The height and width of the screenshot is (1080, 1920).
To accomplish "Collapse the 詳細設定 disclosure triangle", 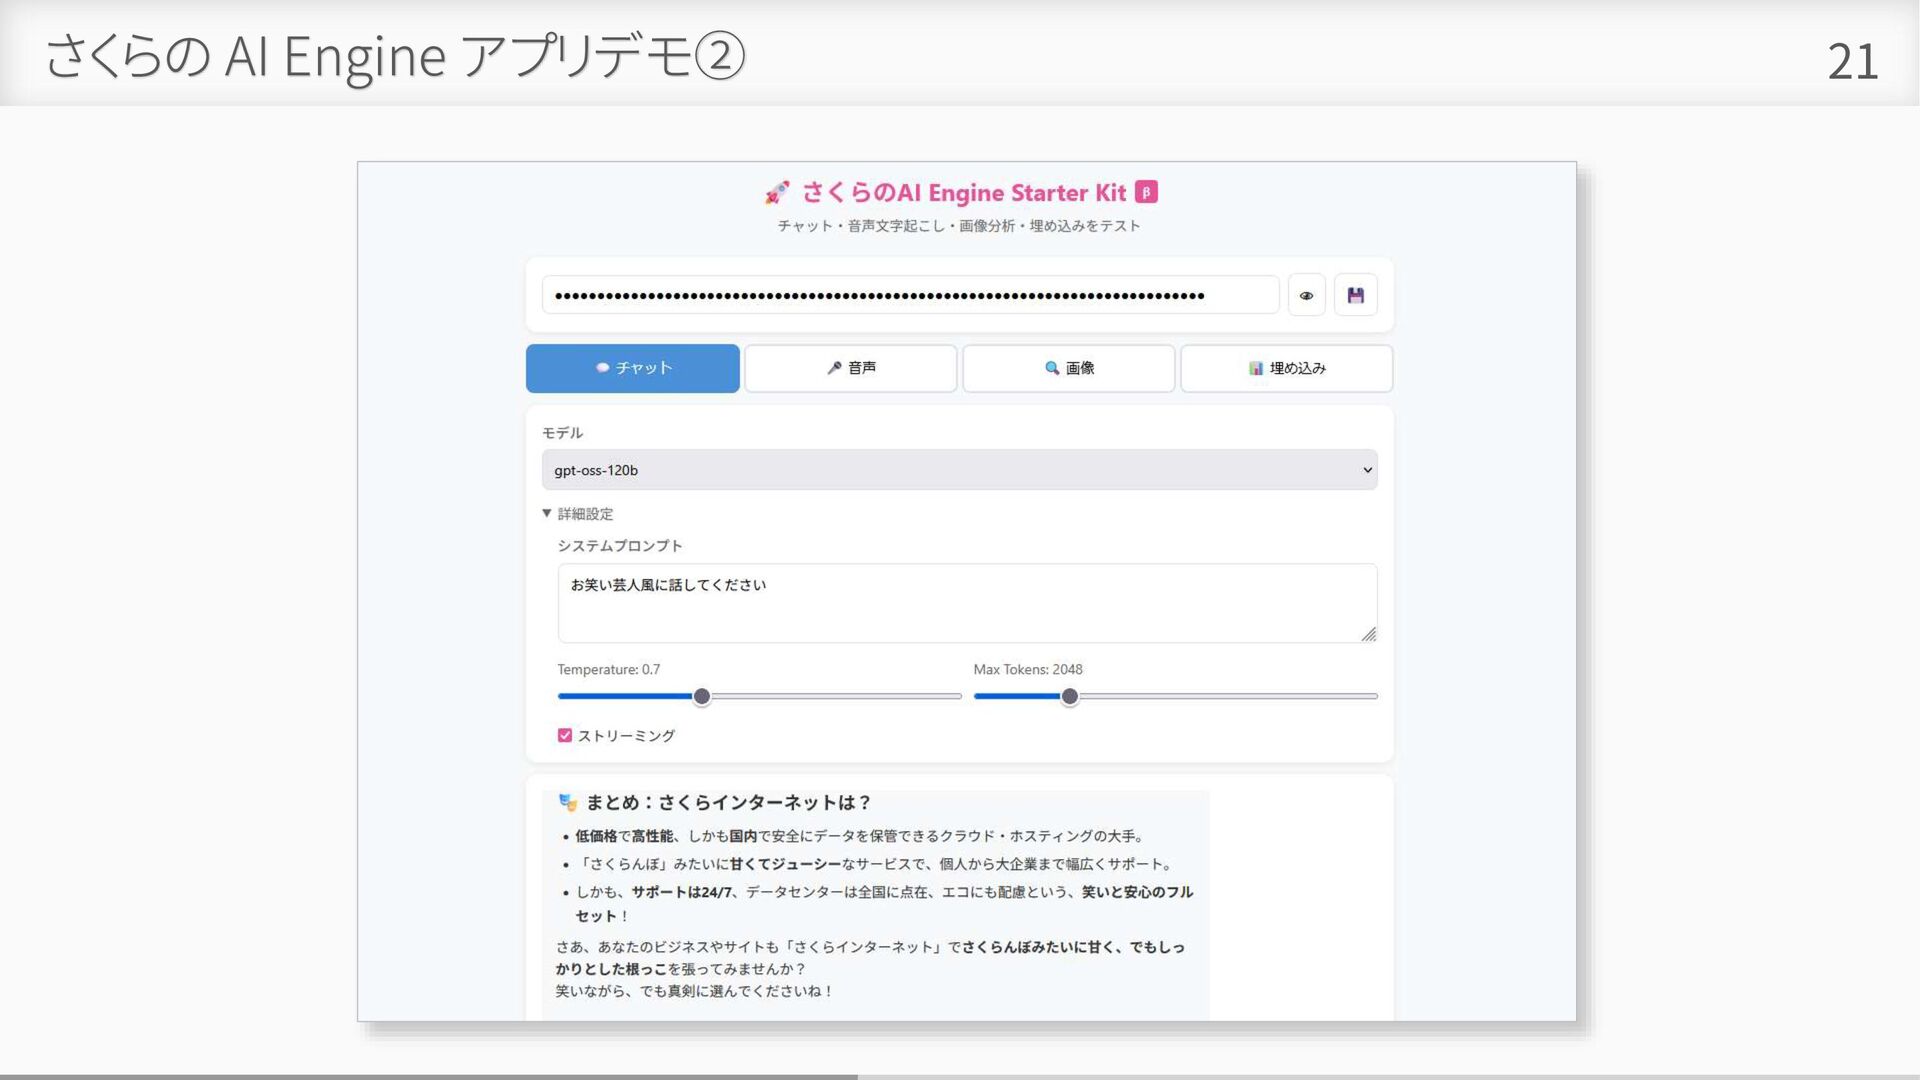I will click(x=547, y=513).
